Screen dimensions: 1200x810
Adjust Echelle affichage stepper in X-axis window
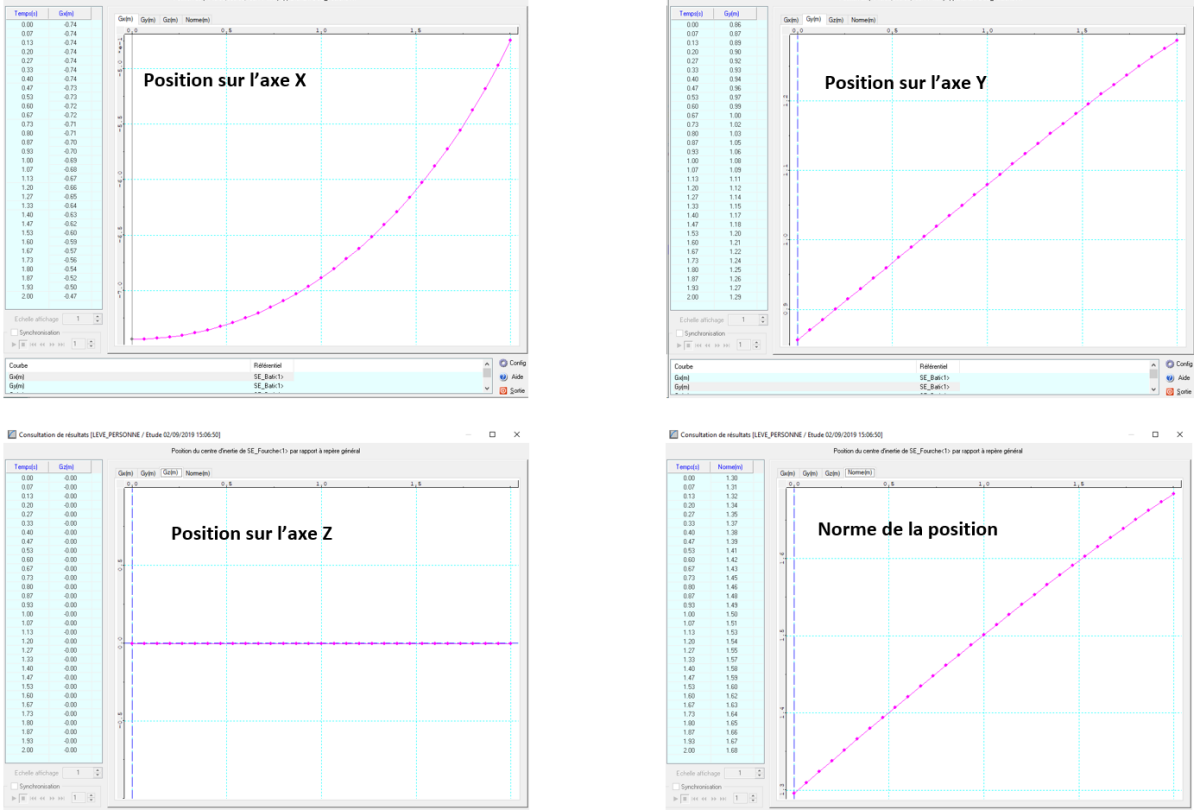(x=97, y=319)
